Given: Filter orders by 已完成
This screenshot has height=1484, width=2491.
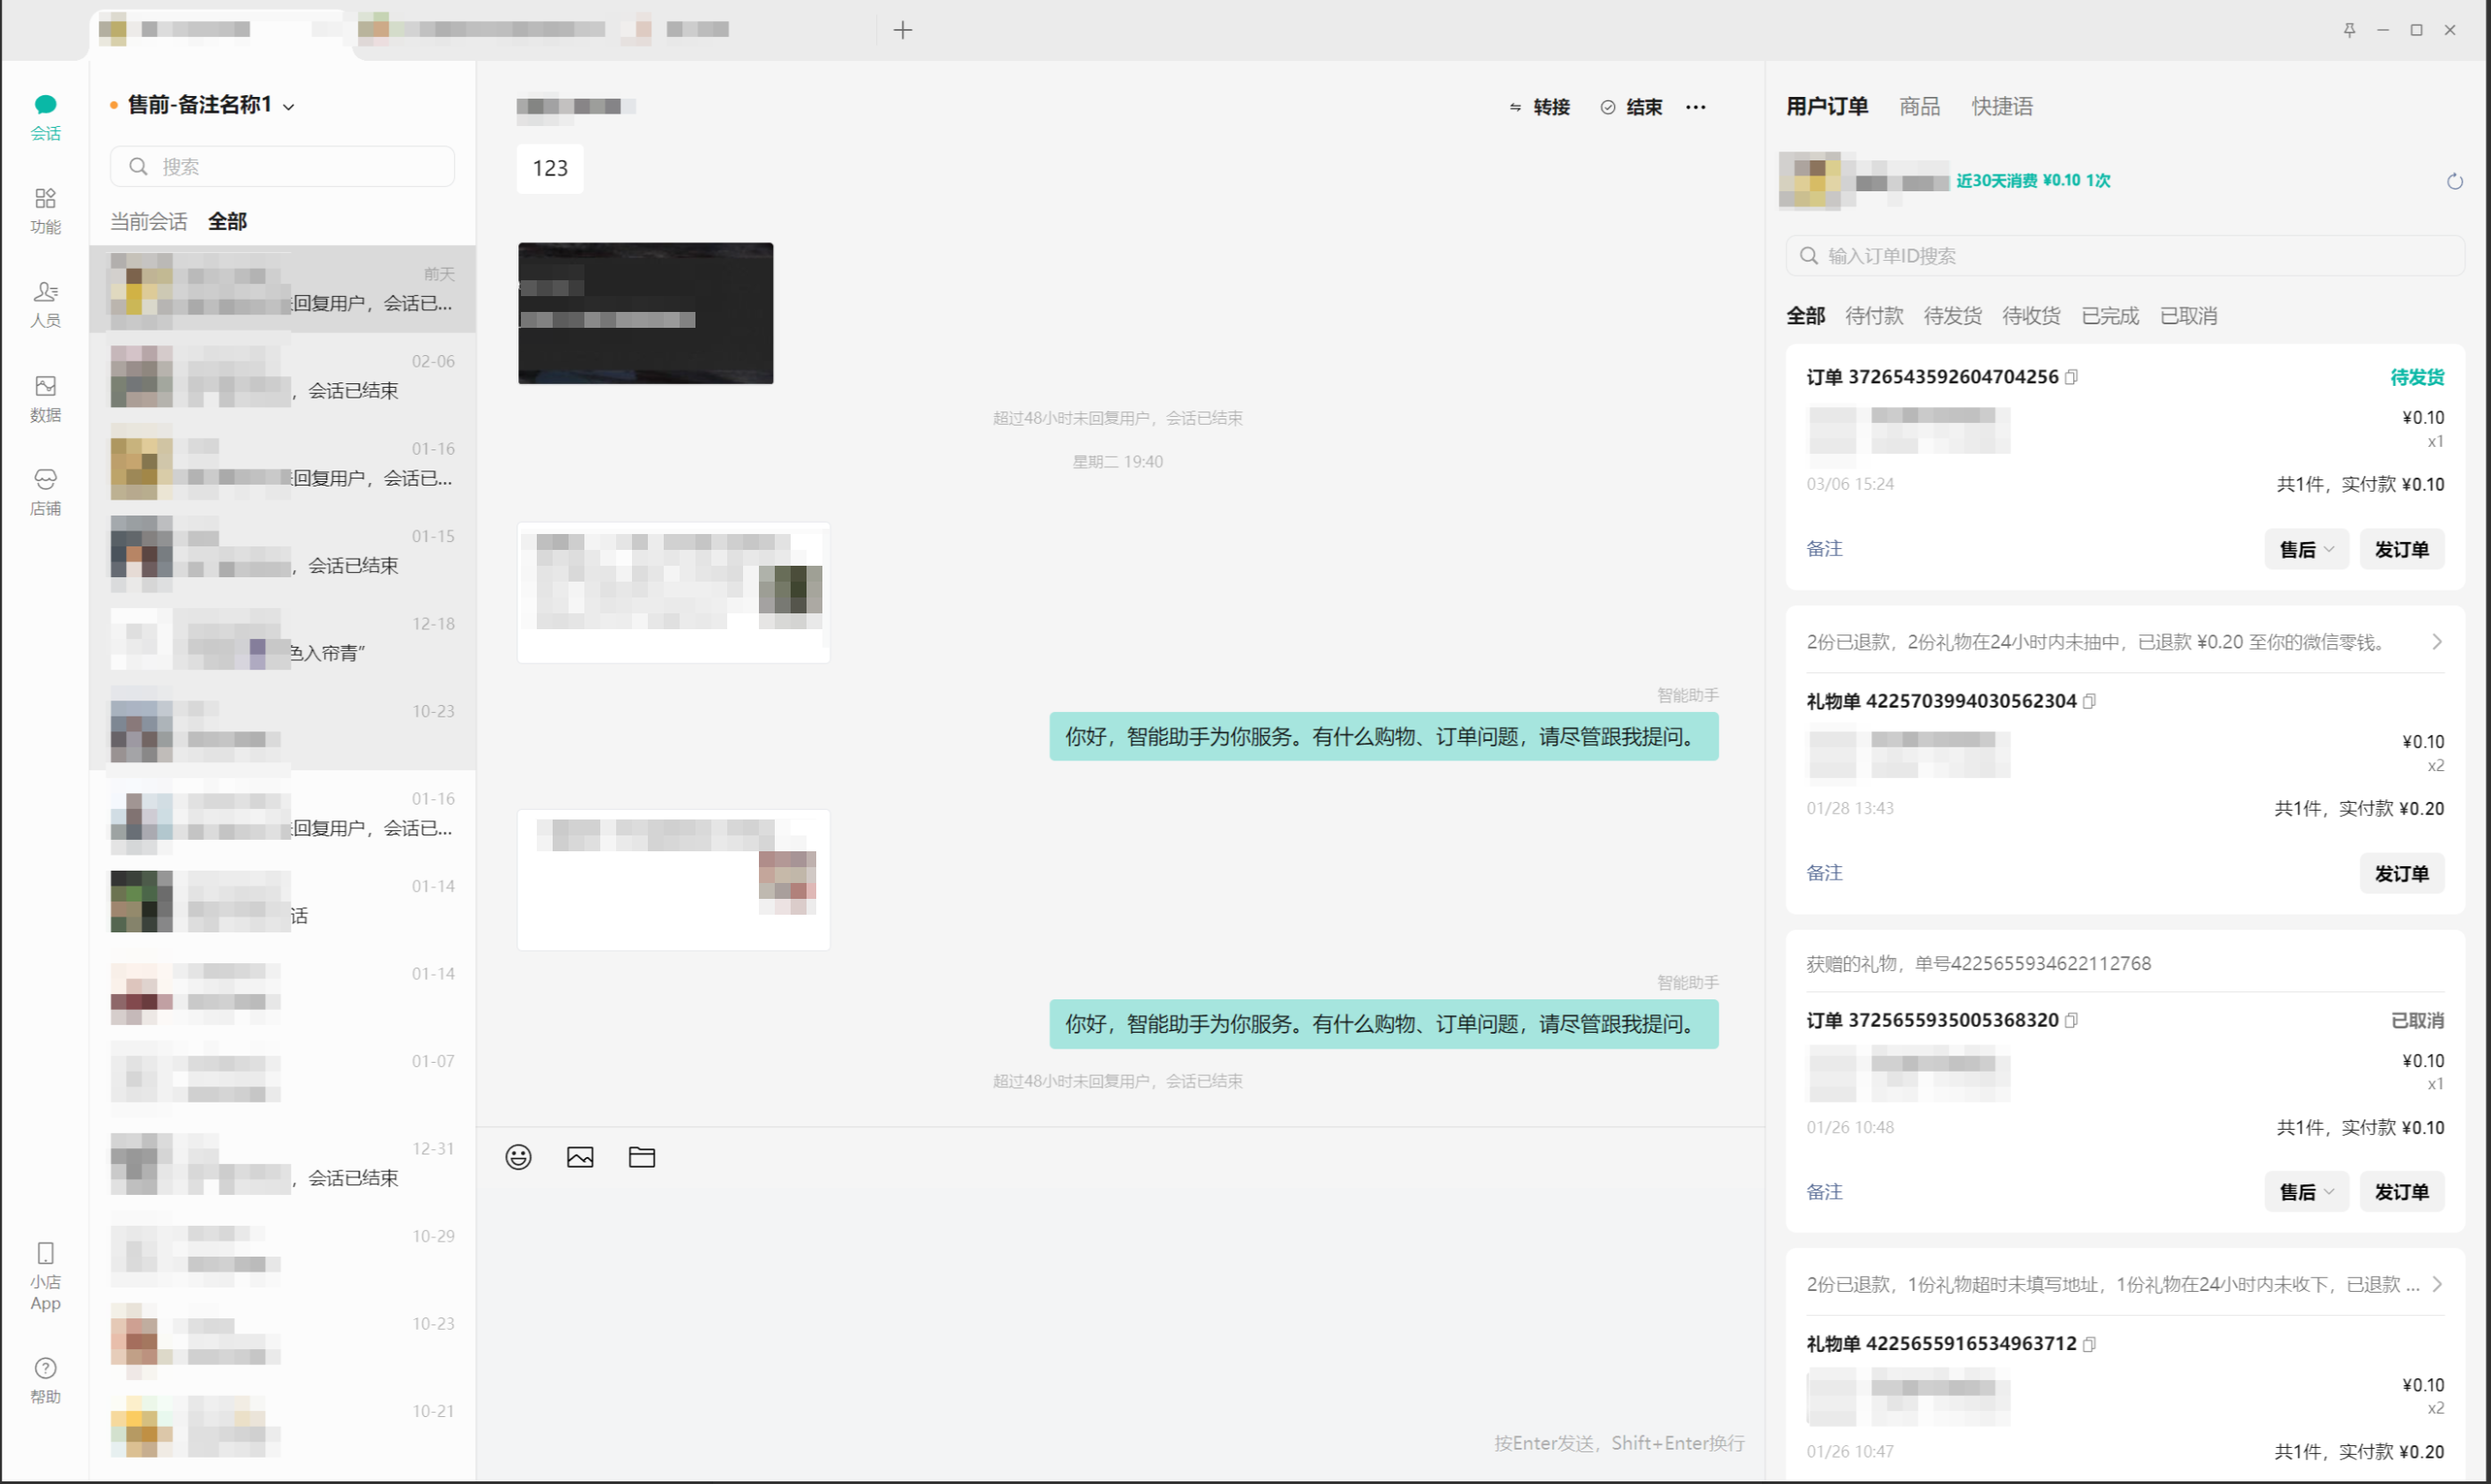Looking at the screenshot, I should (2110, 316).
